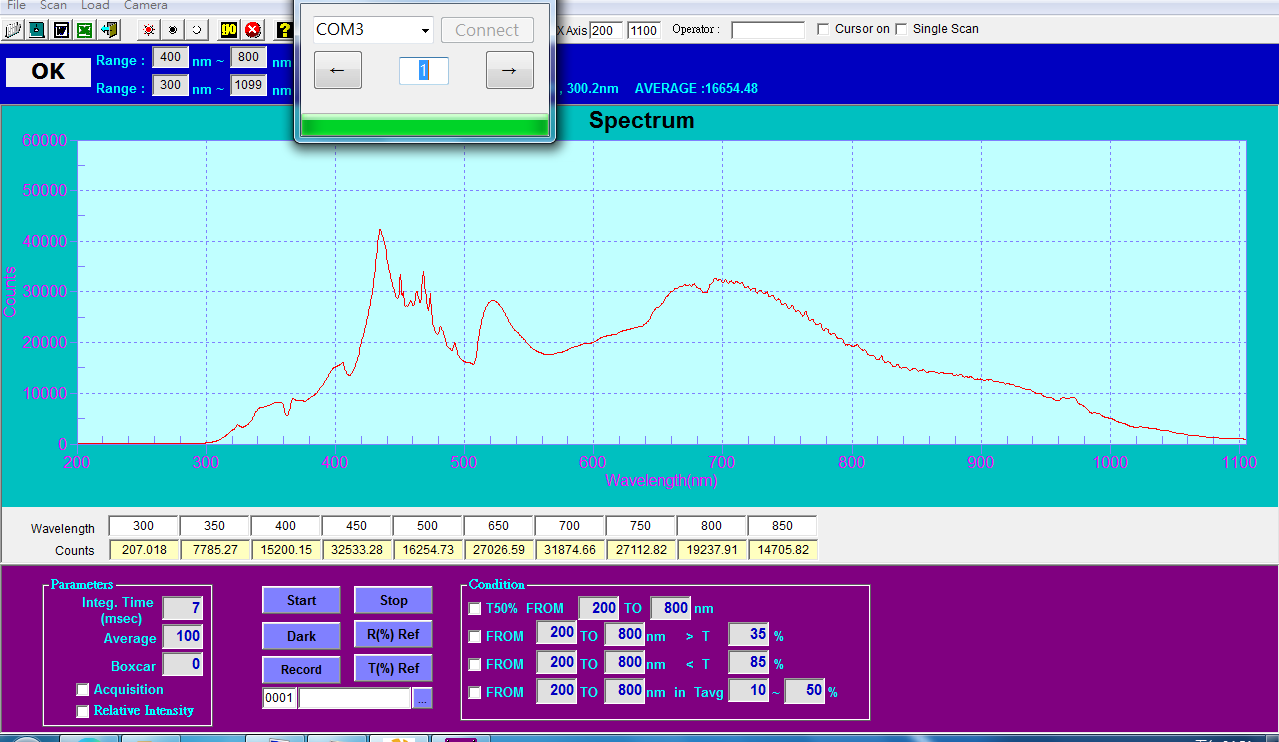This screenshot has width=1279, height=742.
Task: Click the second Range end field 1099
Action: click(x=249, y=86)
